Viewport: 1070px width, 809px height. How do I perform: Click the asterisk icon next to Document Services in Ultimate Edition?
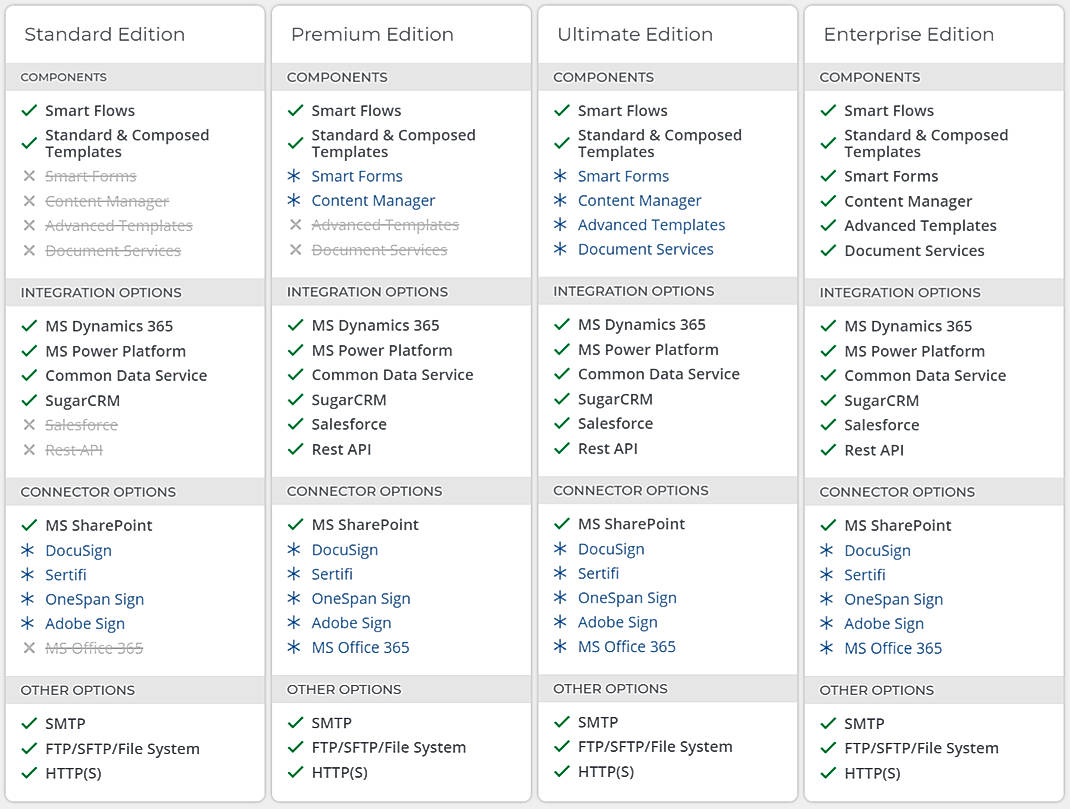coord(560,249)
